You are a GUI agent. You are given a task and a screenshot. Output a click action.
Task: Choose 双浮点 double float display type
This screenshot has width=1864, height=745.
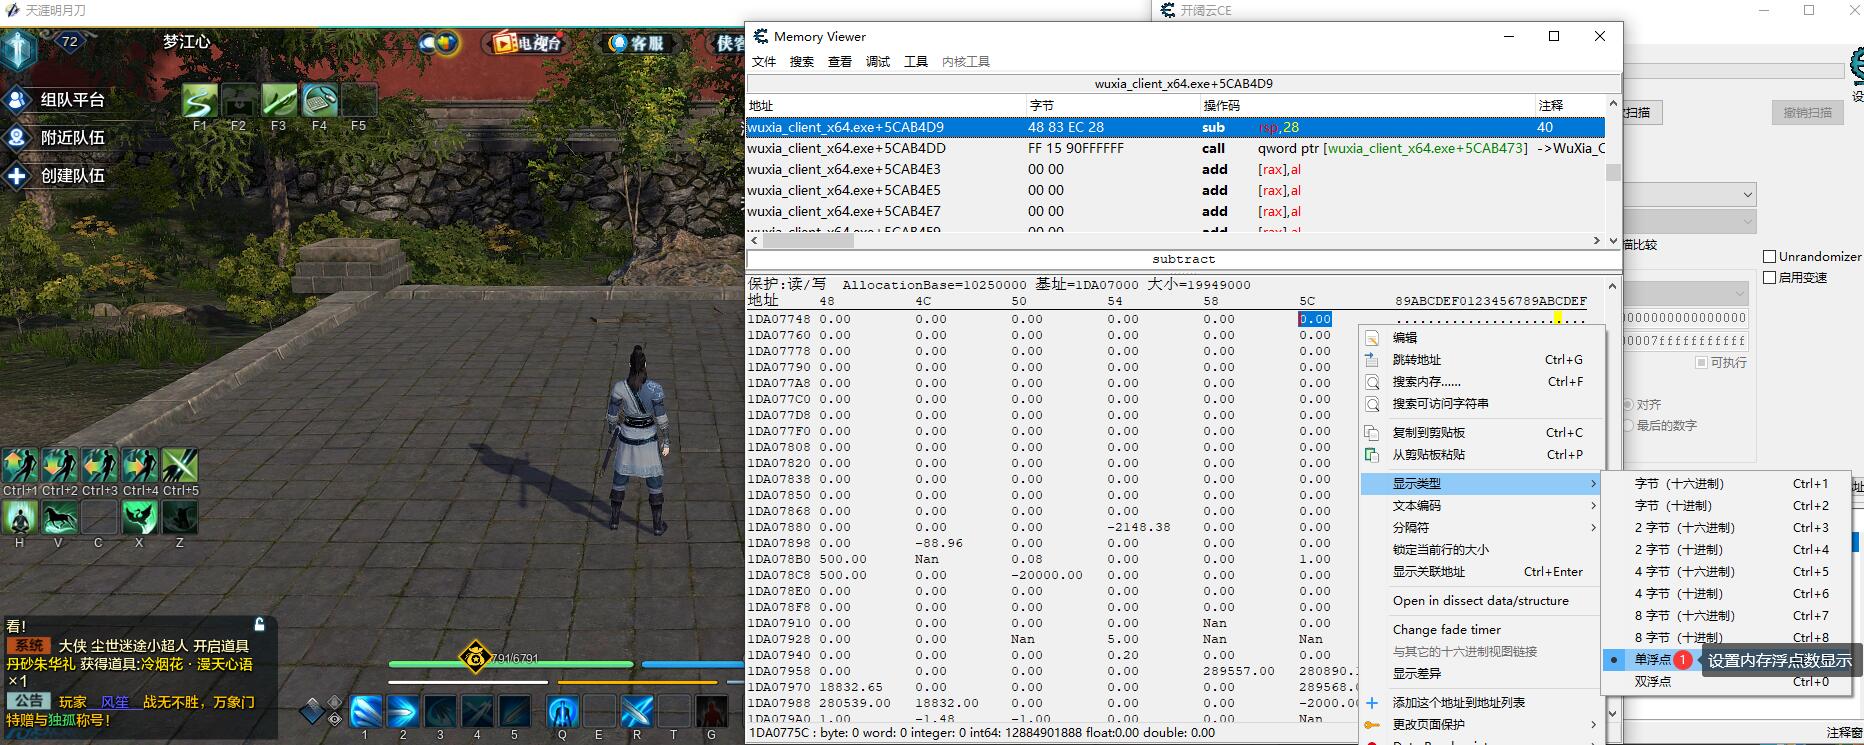point(1726,682)
